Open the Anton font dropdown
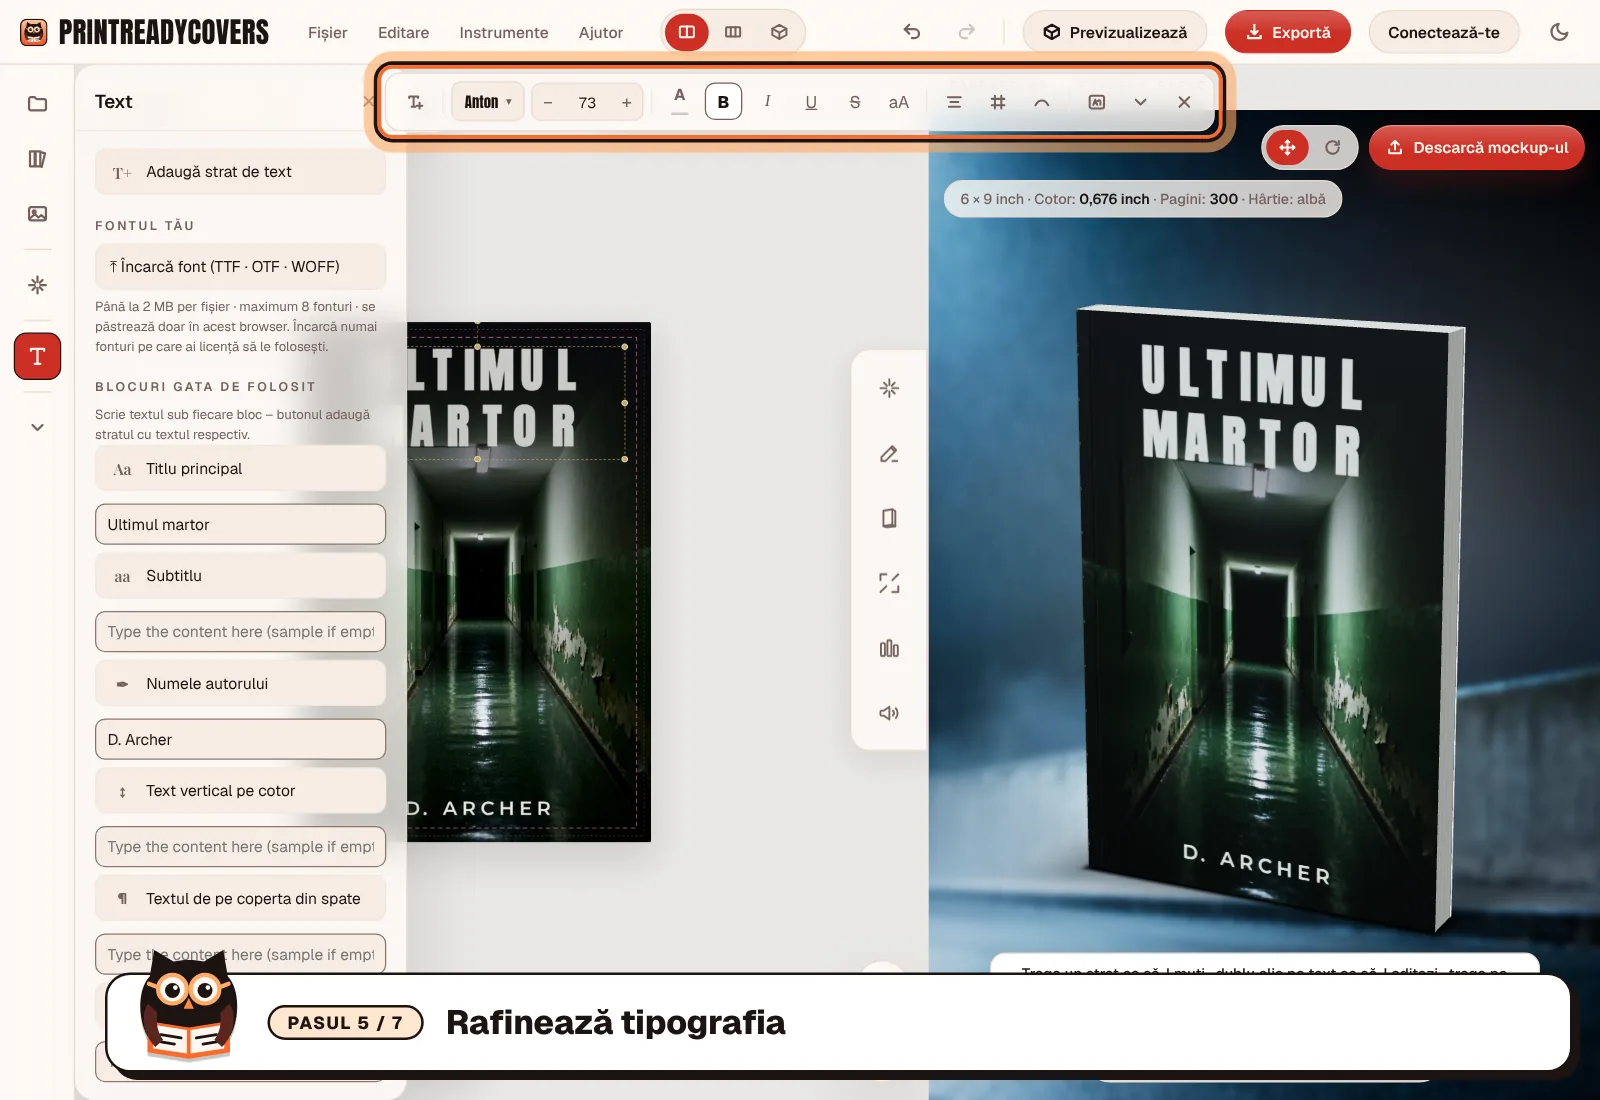Viewport: 1600px width, 1100px height. [x=488, y=102]
